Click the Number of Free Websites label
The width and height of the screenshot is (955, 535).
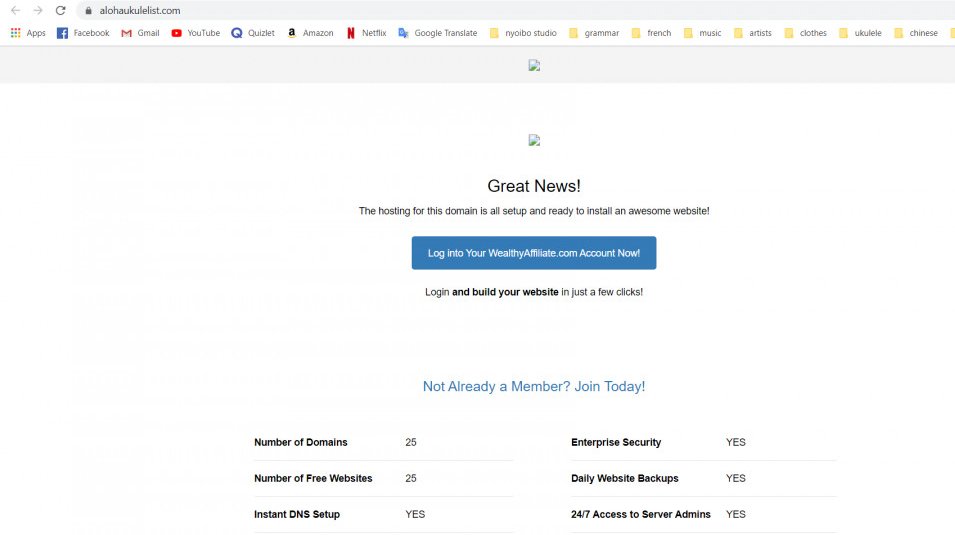(x=313, y=478)
